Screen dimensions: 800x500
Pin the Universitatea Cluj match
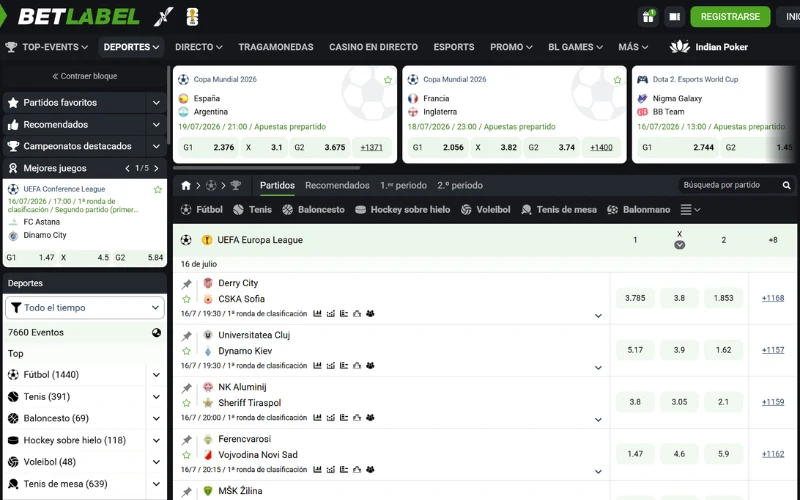pyautogui.click(x=187, y=336)
